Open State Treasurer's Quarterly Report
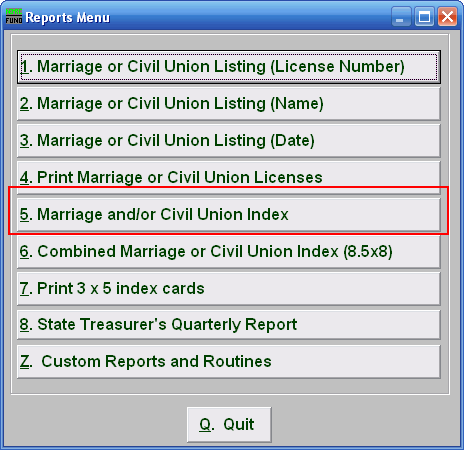Image resolution: width=464 pixels, height=450 pixels. [x=229, y=325]
